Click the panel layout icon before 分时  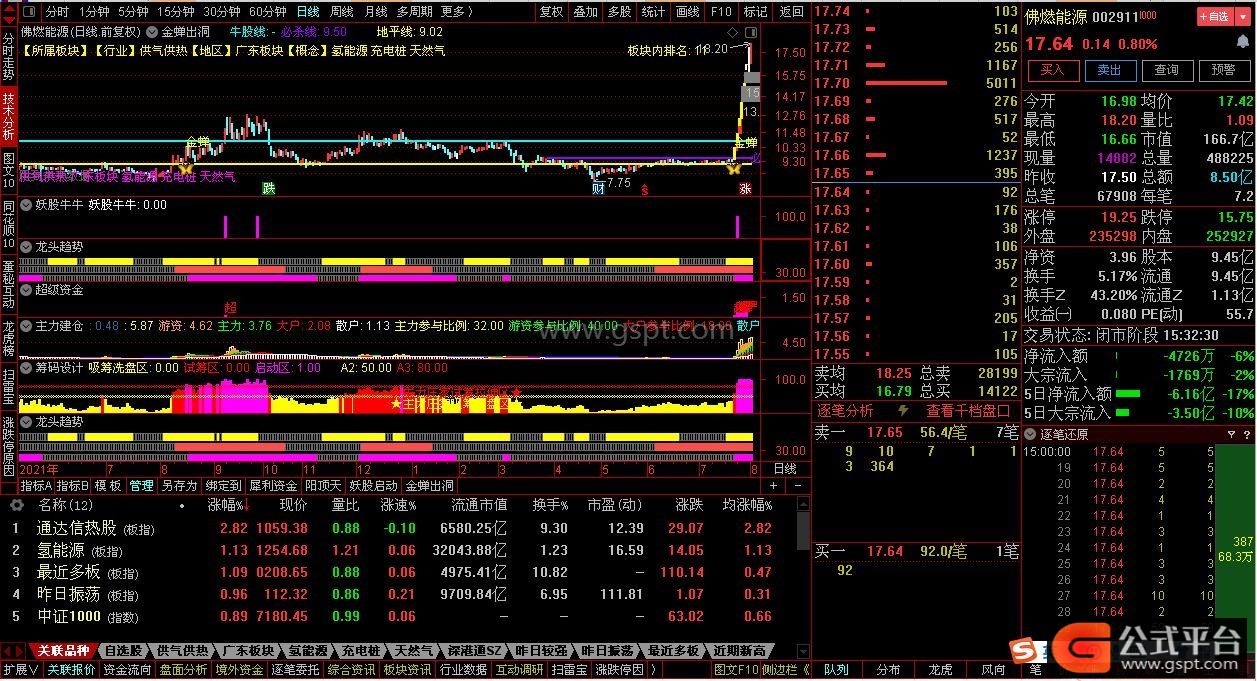tap(28, 11)
